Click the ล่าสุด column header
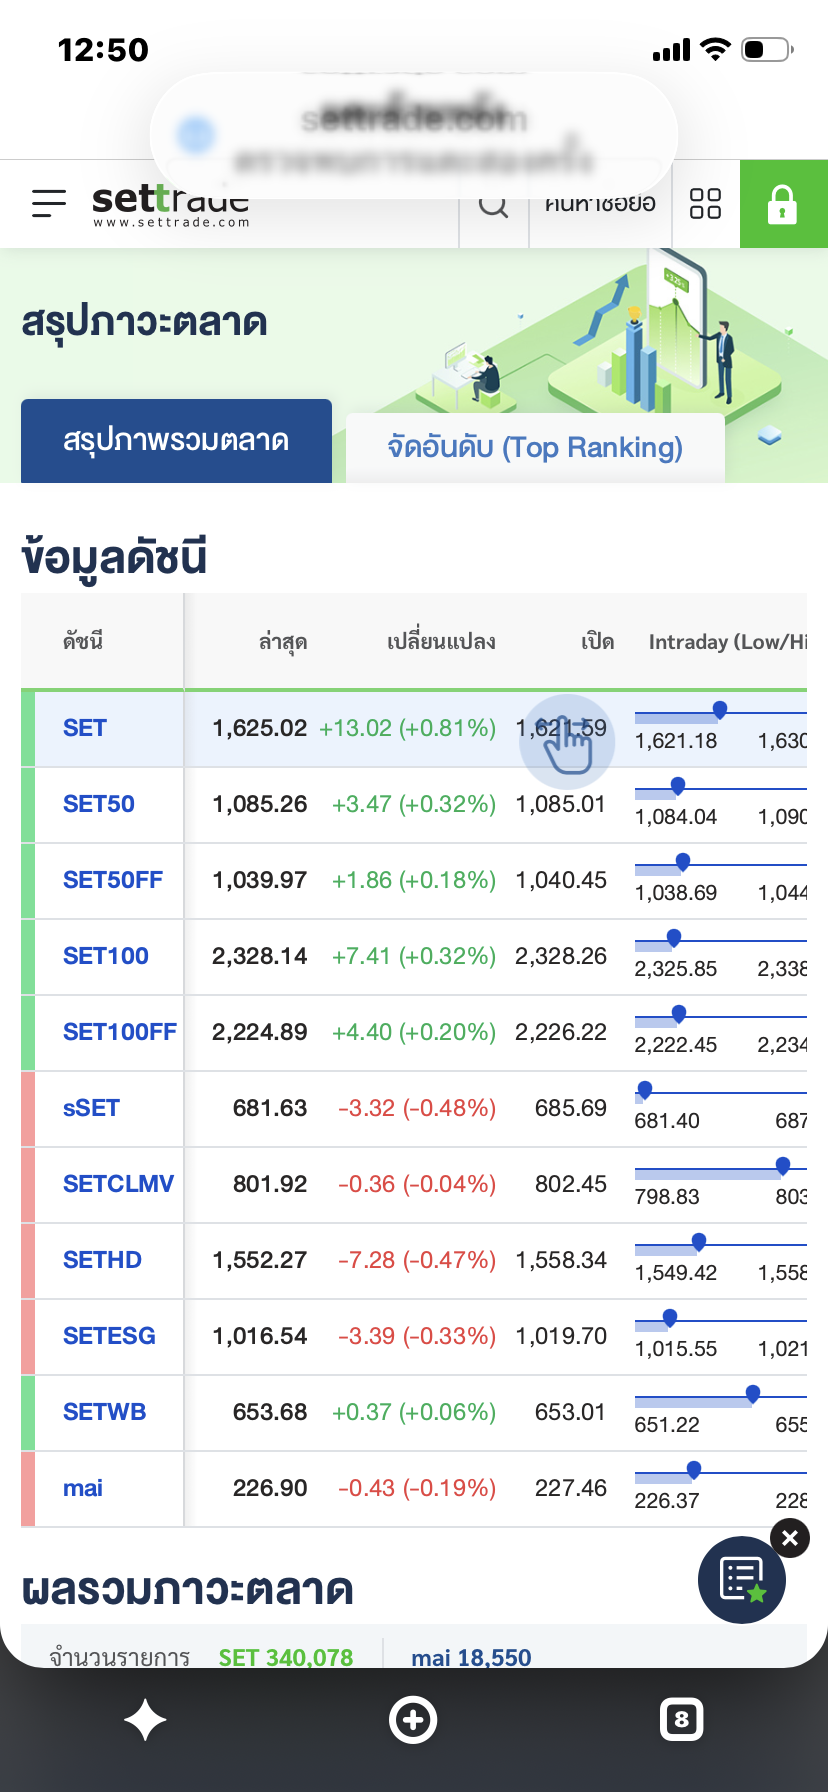This screenshot has width=828, height=1792. tap(283, 642)
